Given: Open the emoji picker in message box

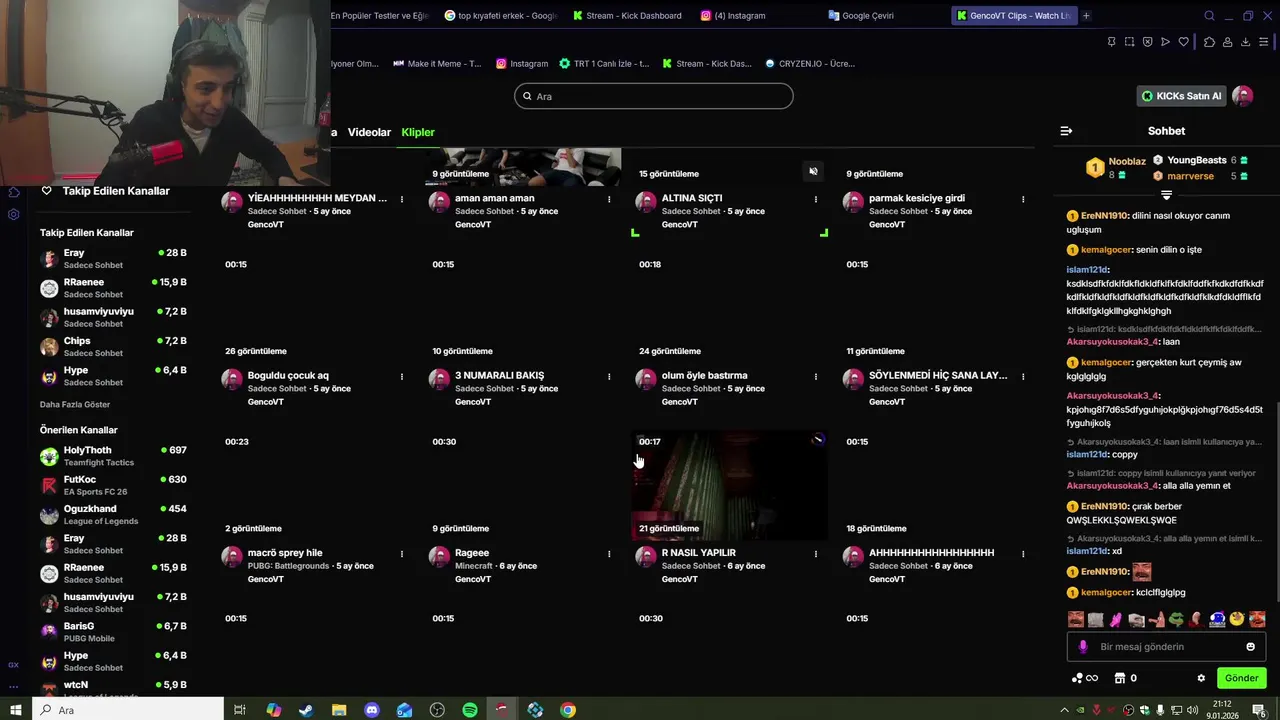Looking at the screenshot, I should click(1250, 647).
